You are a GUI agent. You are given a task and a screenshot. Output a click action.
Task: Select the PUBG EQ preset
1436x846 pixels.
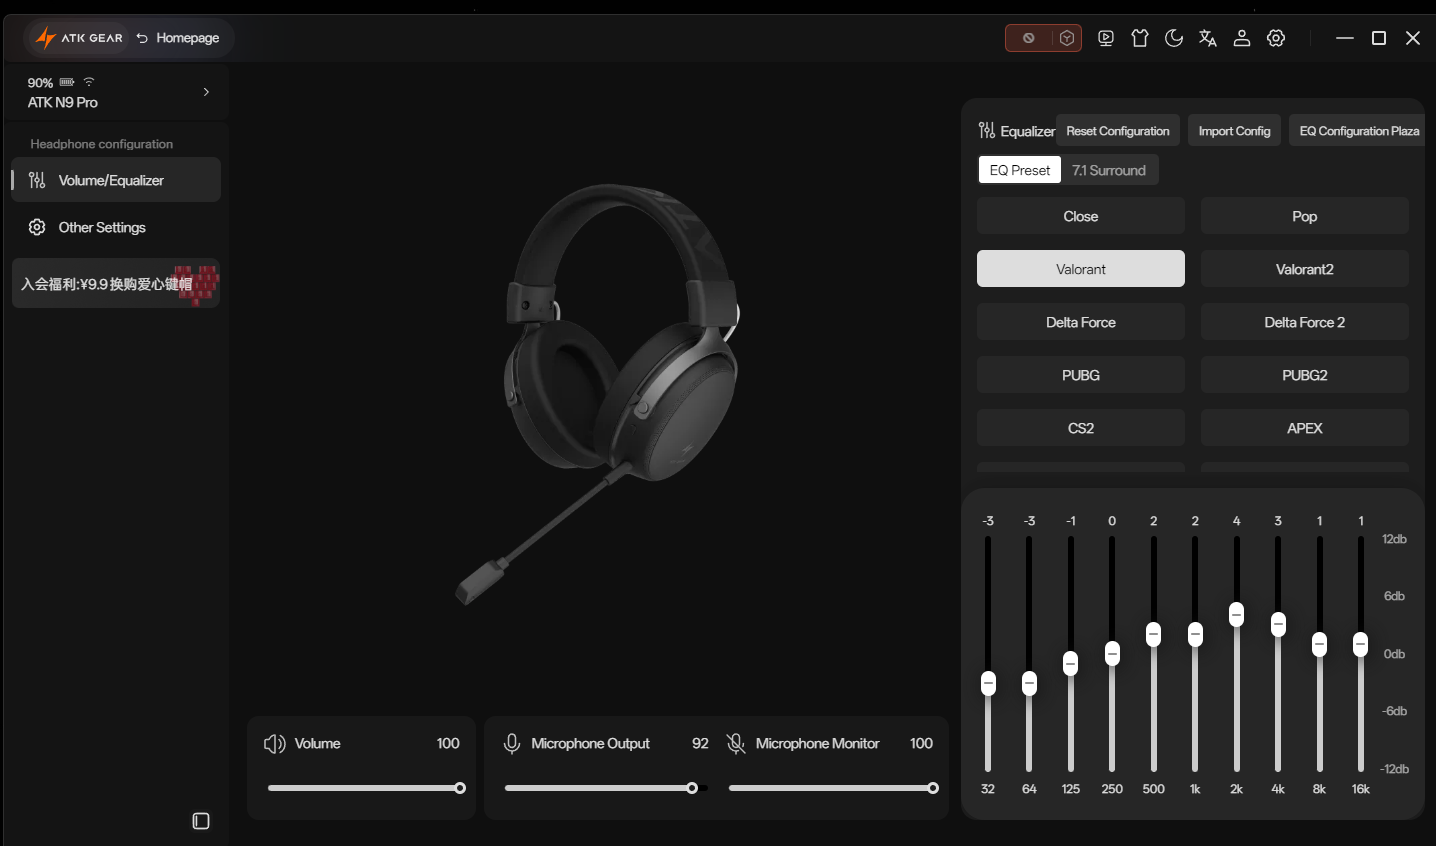tap(1081, 375)
